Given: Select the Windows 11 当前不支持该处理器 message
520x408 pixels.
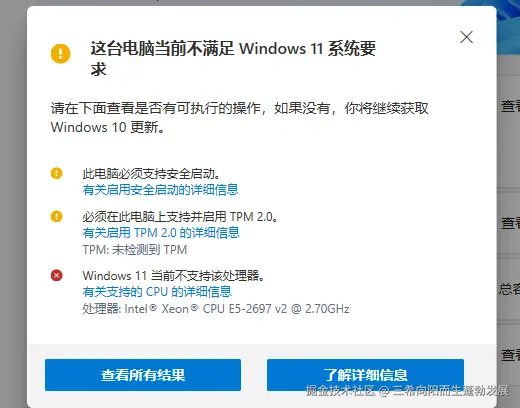Looking at the screenshot, I should pyautogui.click(x=173, y=276).
